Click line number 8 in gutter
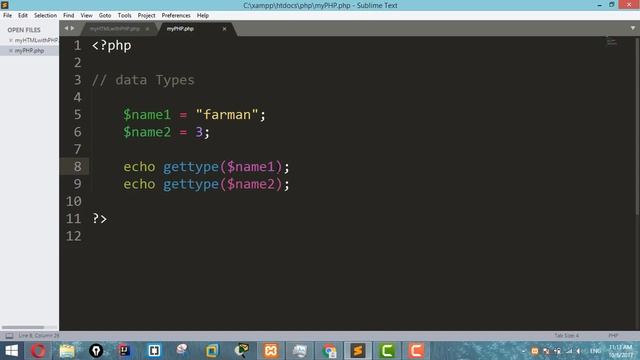640x360 pixels. pyautogui.click(x=78, y=167)
